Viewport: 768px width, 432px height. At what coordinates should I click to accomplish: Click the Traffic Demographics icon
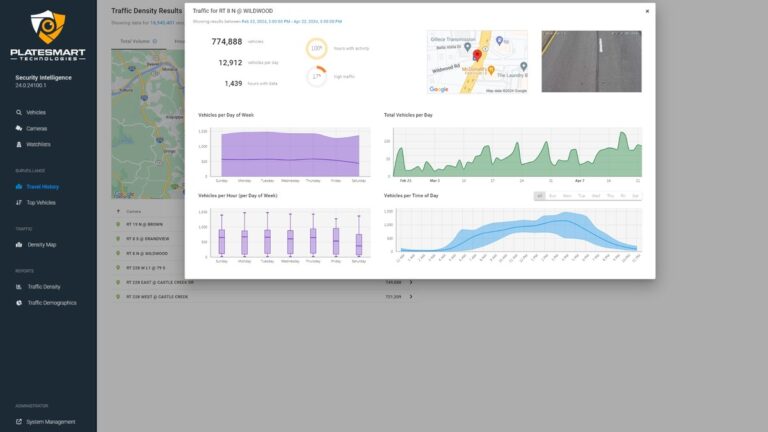tap(19, 302)
